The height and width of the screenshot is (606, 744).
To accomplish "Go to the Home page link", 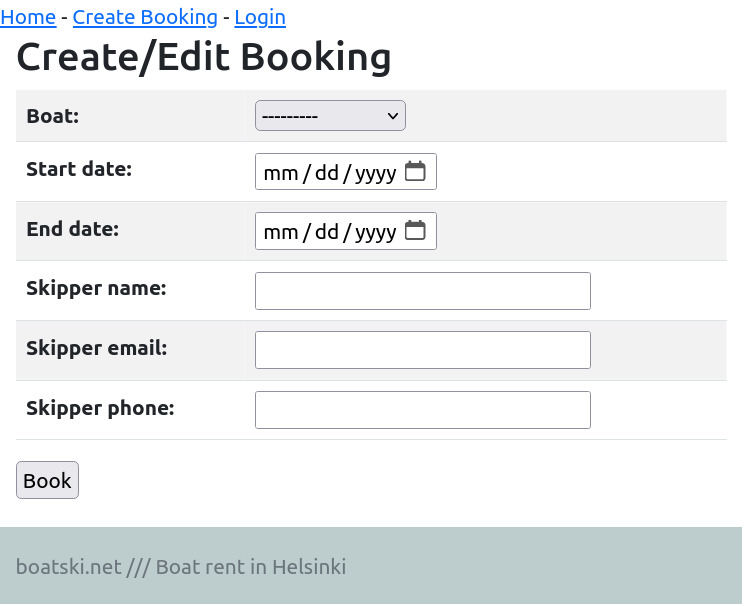I will tap(28, 17).
